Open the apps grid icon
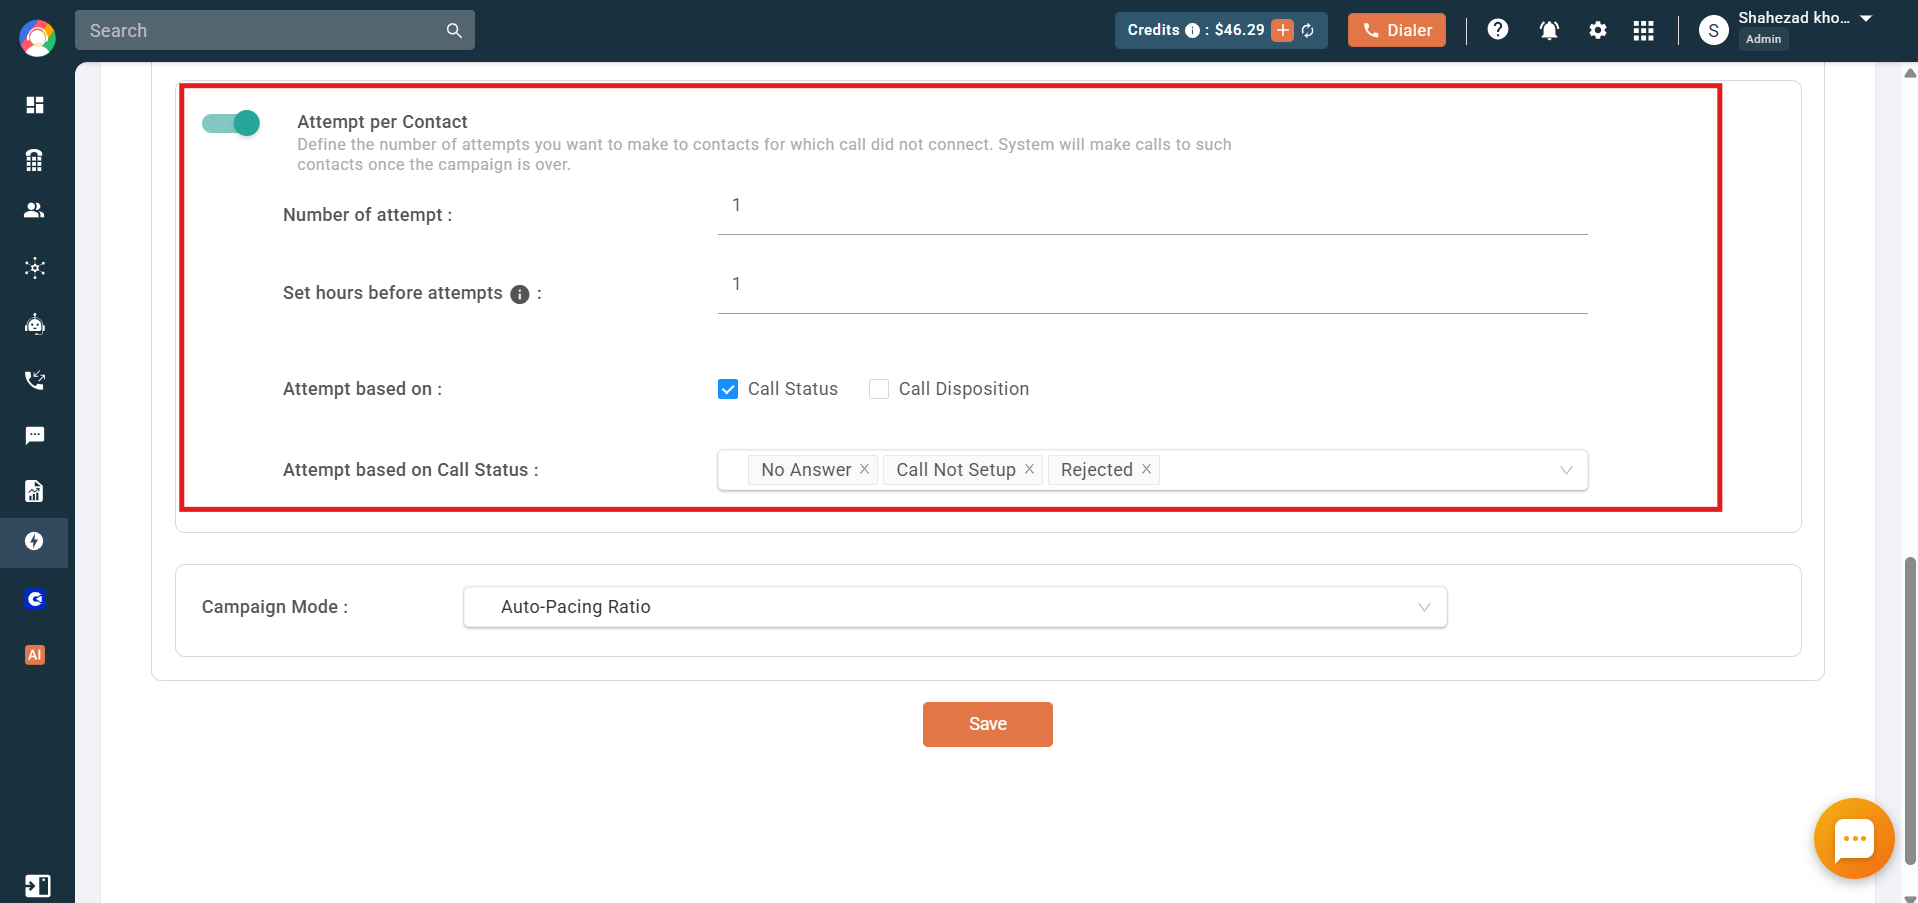1918x903 pixels. [1644, 30]
